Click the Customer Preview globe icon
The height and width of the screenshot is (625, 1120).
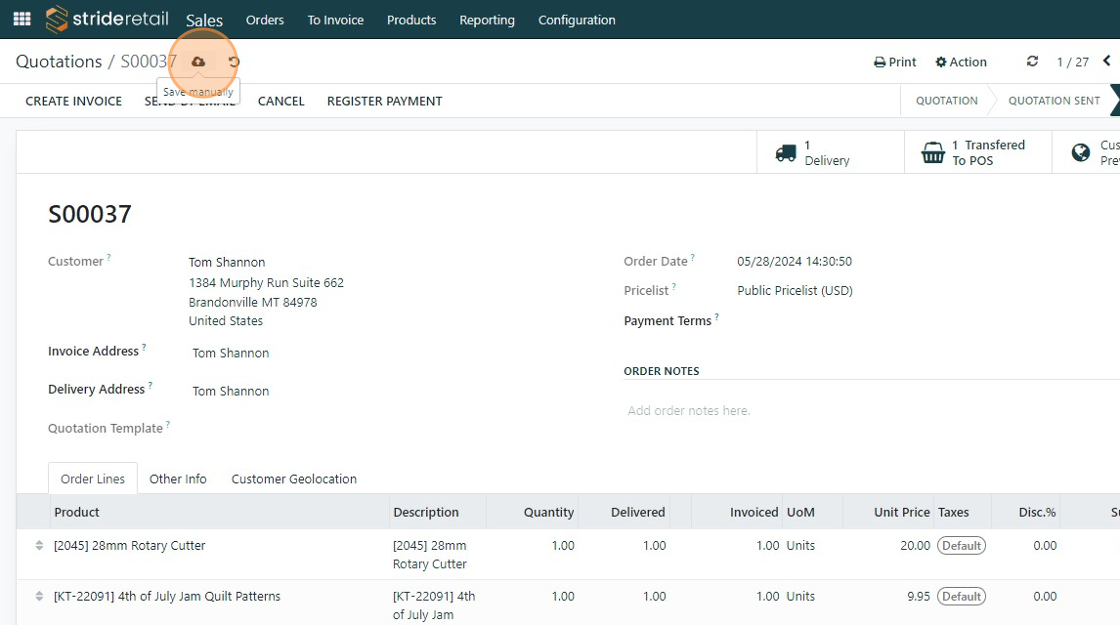(1081, 153)
